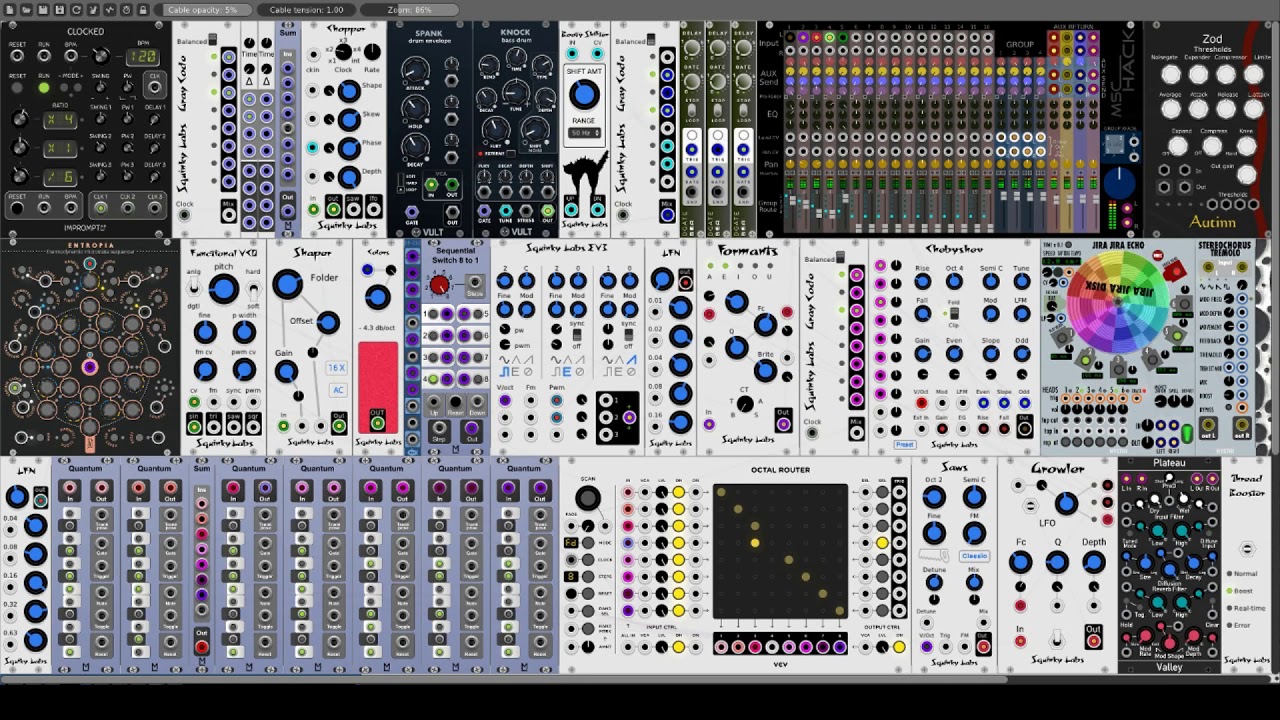Toggle Balanced switch on Gray Code beside Clocked

(212, 41)
